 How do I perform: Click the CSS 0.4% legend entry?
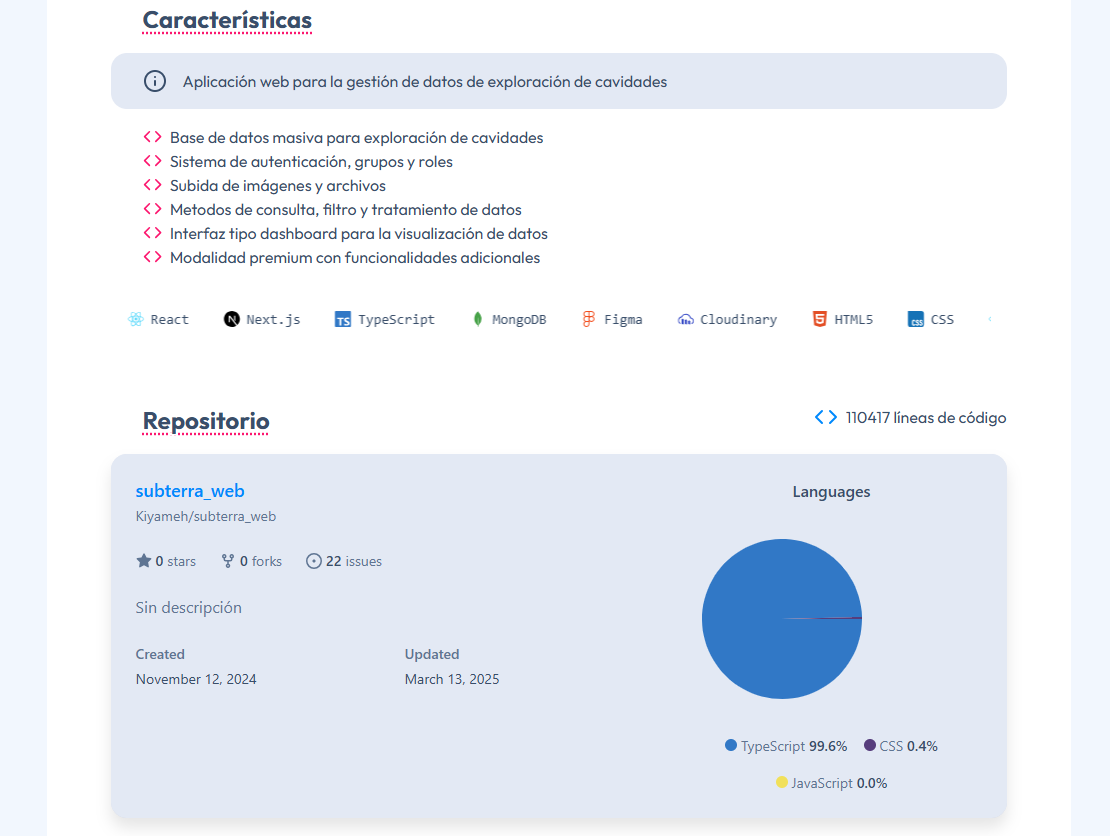(x=900, y=746)
